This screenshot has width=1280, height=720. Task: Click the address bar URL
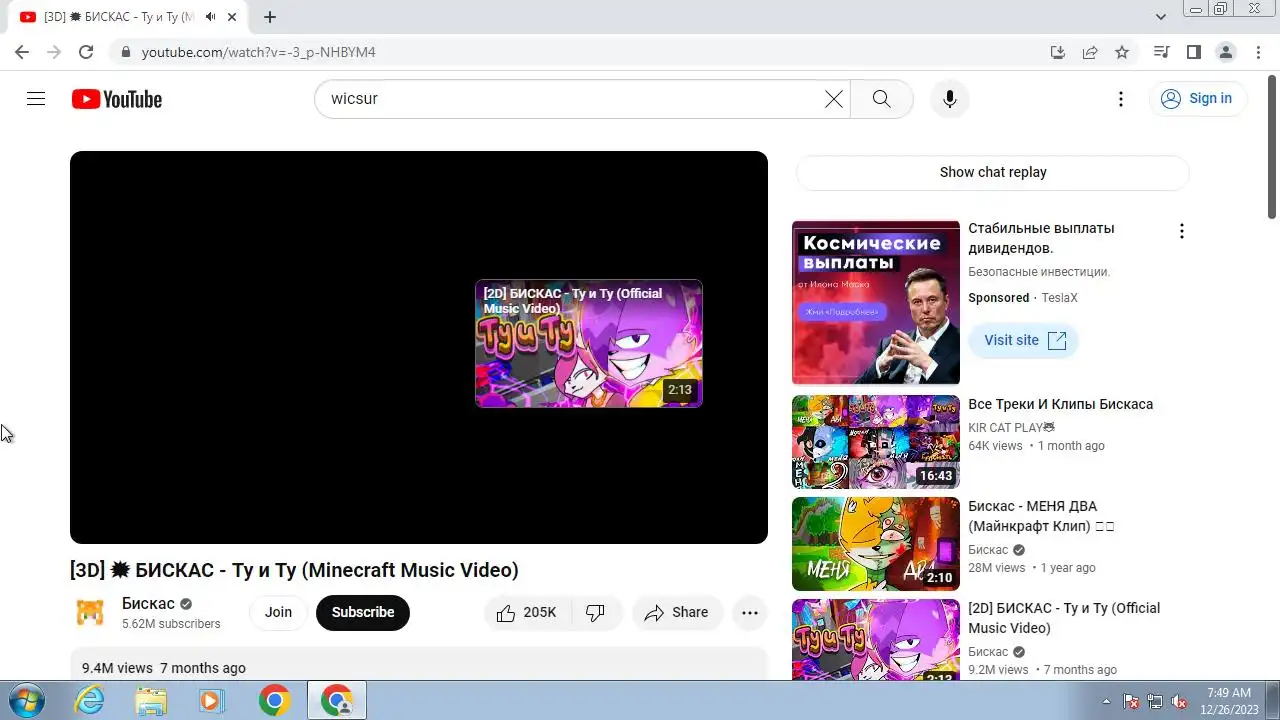[259, 52]
